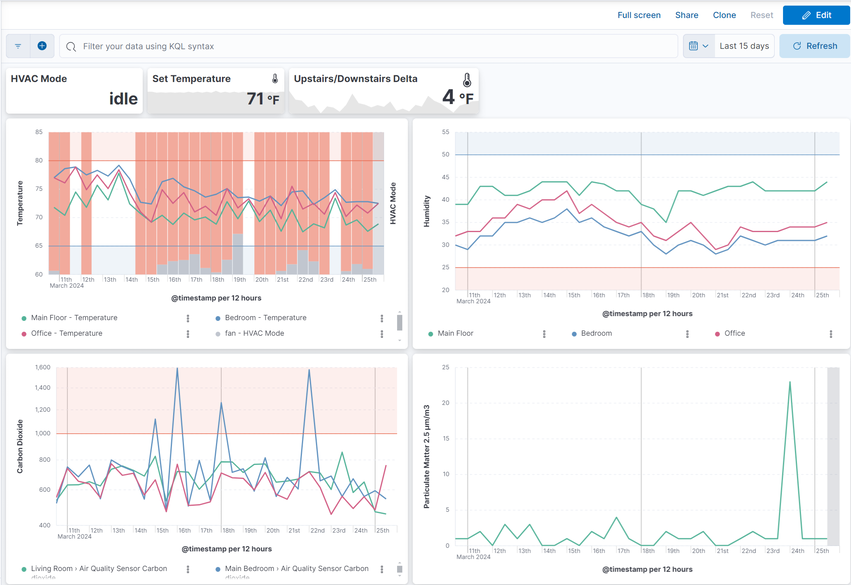The height and width of the screenshot is (585, 851).
Task: Click the Set Temperature 71 °F value
Action: [263, 99]
